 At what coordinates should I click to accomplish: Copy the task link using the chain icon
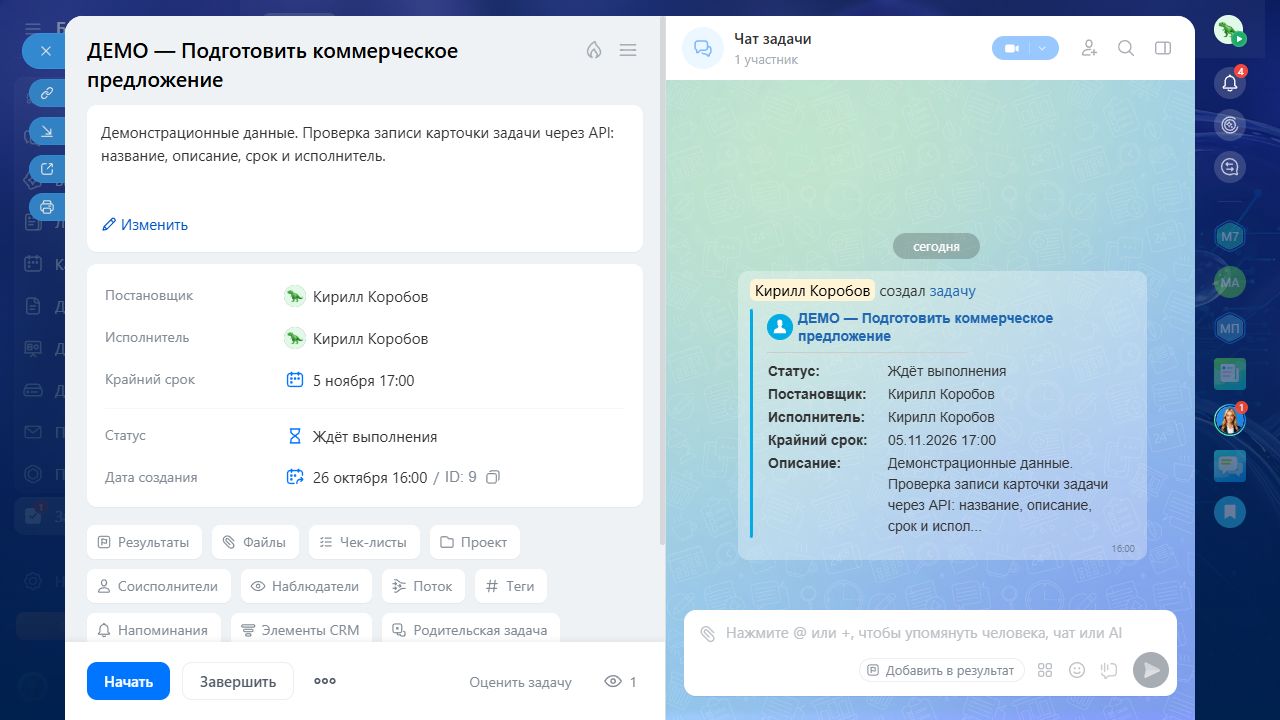(x=46, y=93)
